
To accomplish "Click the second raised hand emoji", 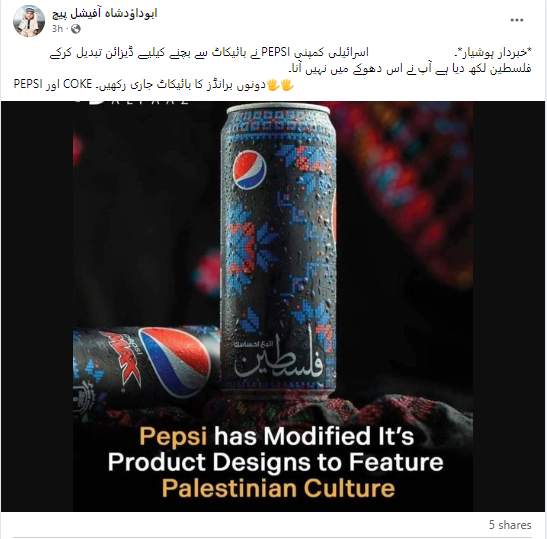I will pyautogui.click(x=274, y=85).
